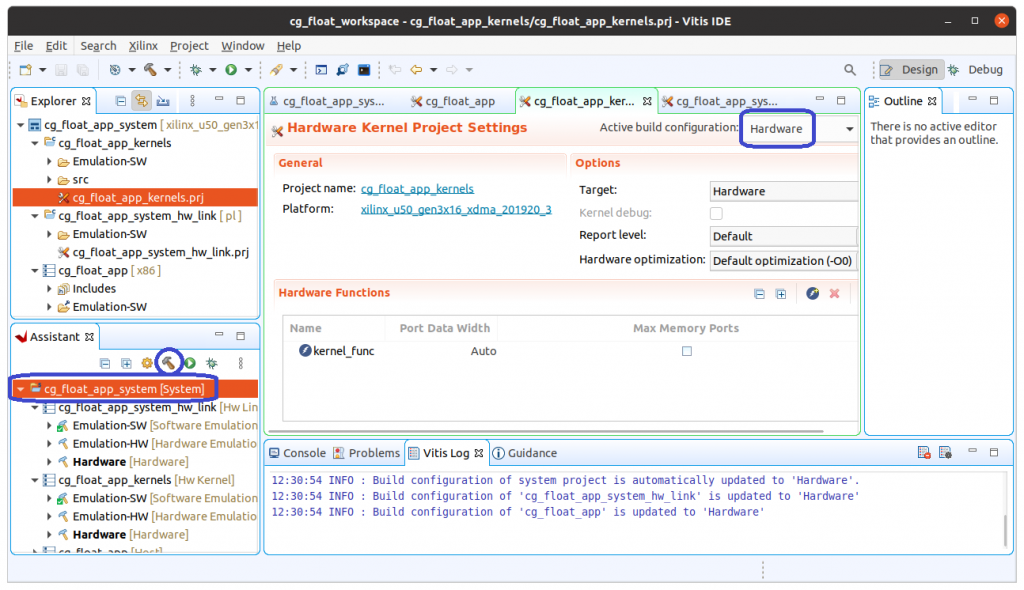The width and height of the screenshot is (1024, 590).
Task: Click Assistant expand all icon
Action: pyautogui.click(x=126, y=363)
